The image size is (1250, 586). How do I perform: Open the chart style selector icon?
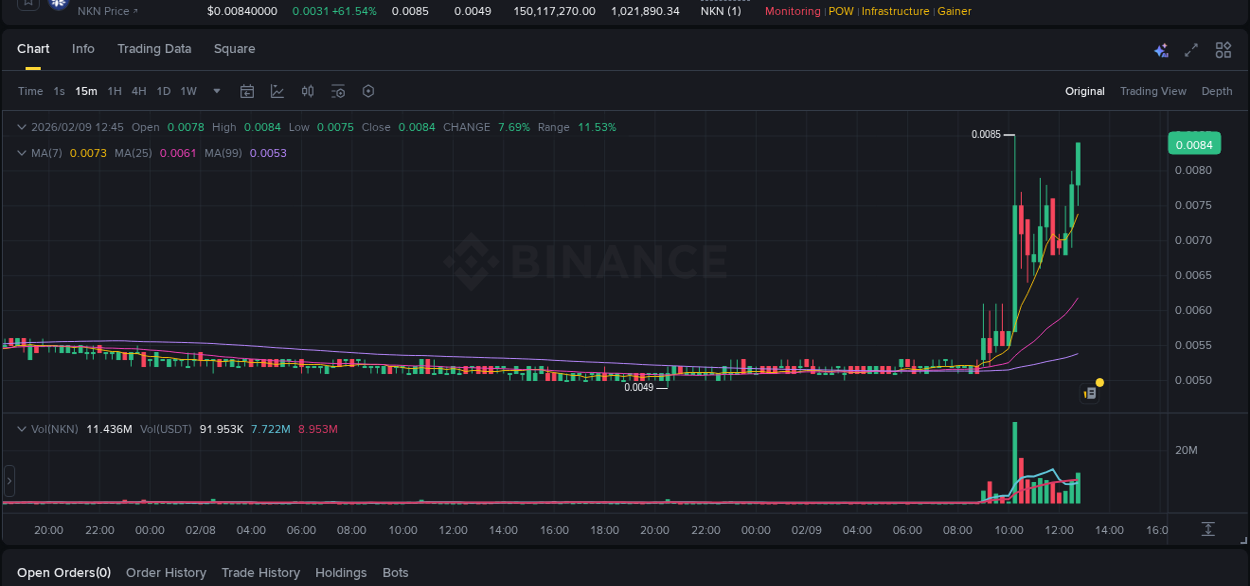point(277,91)
